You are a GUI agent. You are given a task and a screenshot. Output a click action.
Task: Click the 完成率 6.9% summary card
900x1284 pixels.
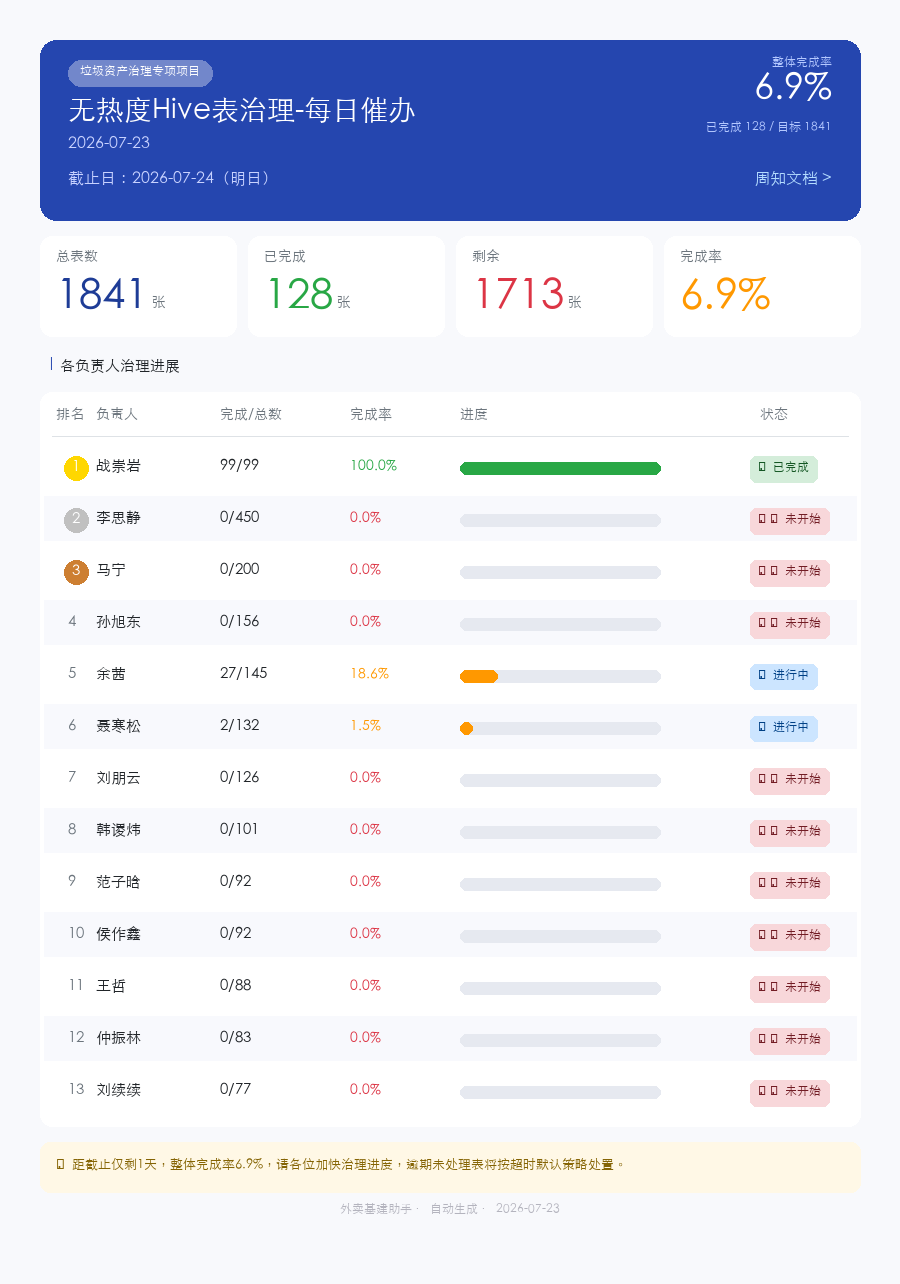(762, 287)
